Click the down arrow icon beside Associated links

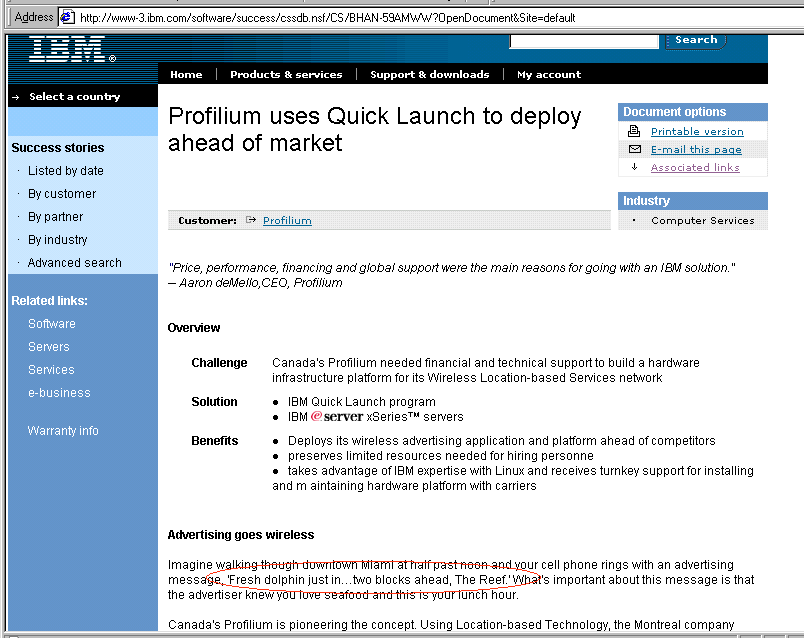click(x=634, y=167)
